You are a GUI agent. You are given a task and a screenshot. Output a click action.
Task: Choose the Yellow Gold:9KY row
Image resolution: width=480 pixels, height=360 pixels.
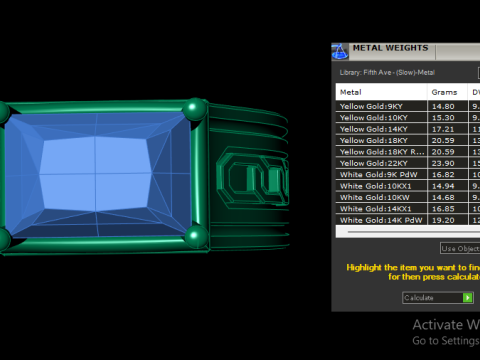click(x=408, y=106)
